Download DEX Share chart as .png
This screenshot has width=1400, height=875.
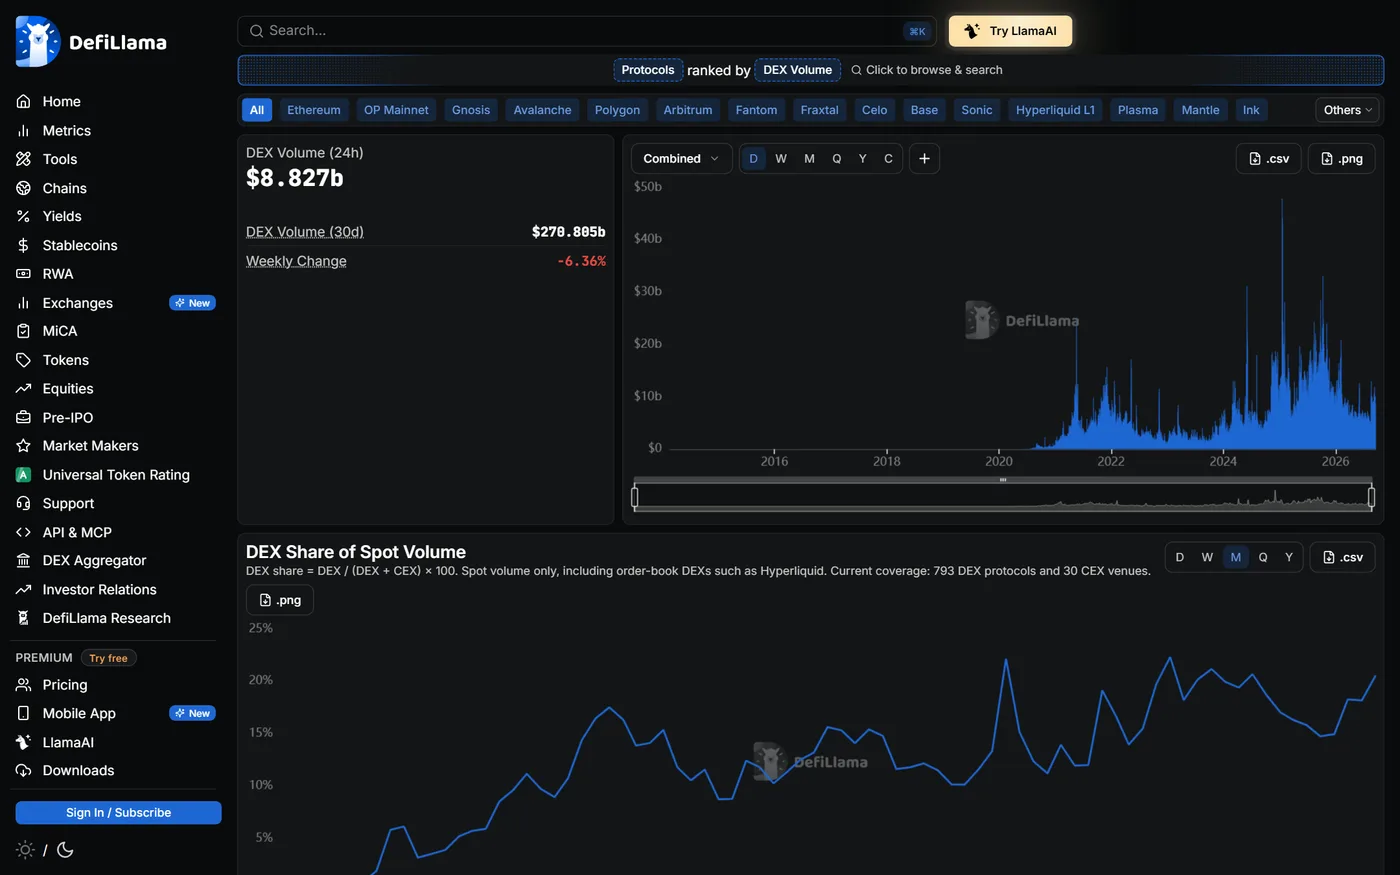pos(280,600)
